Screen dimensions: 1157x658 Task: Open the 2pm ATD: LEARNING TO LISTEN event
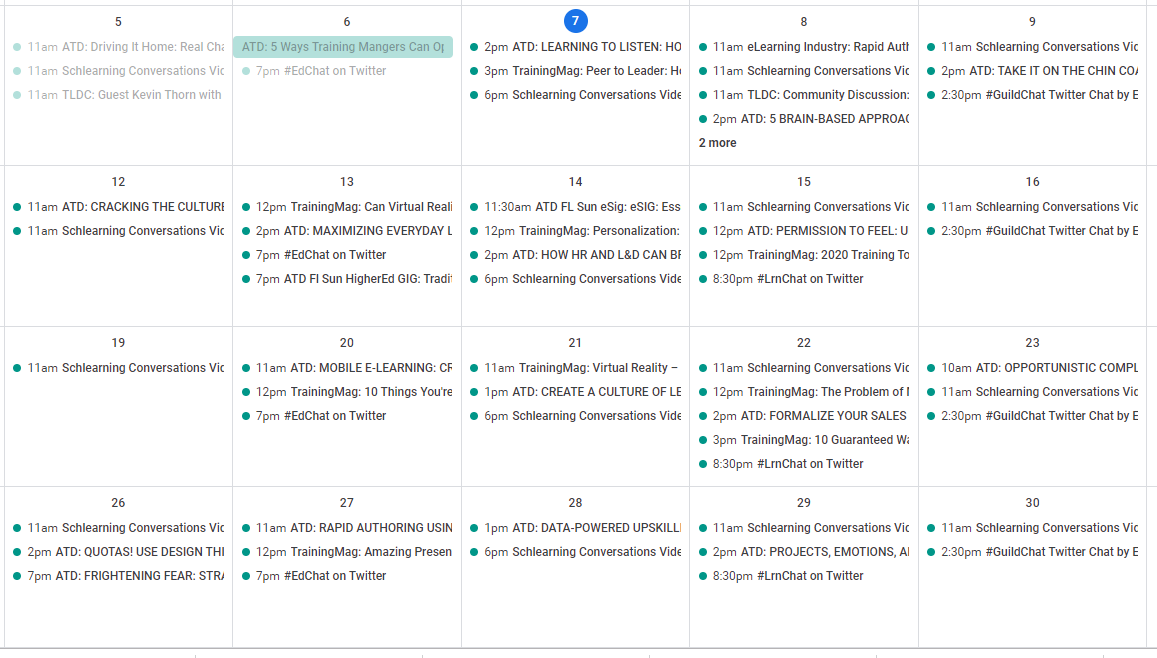pos(576,47)
